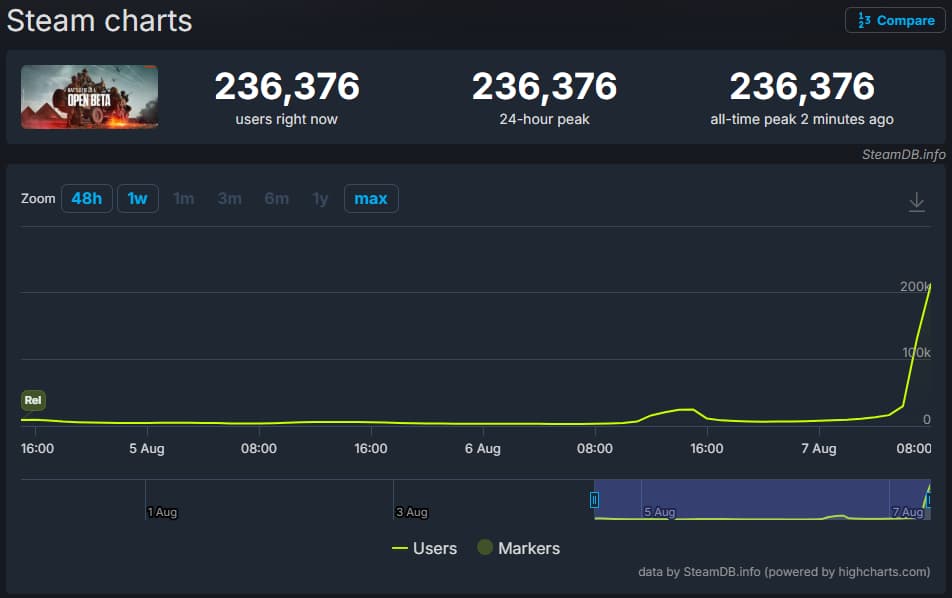
Task: Click the 236,376 users right now figure
Action: [x=287, y=86]
